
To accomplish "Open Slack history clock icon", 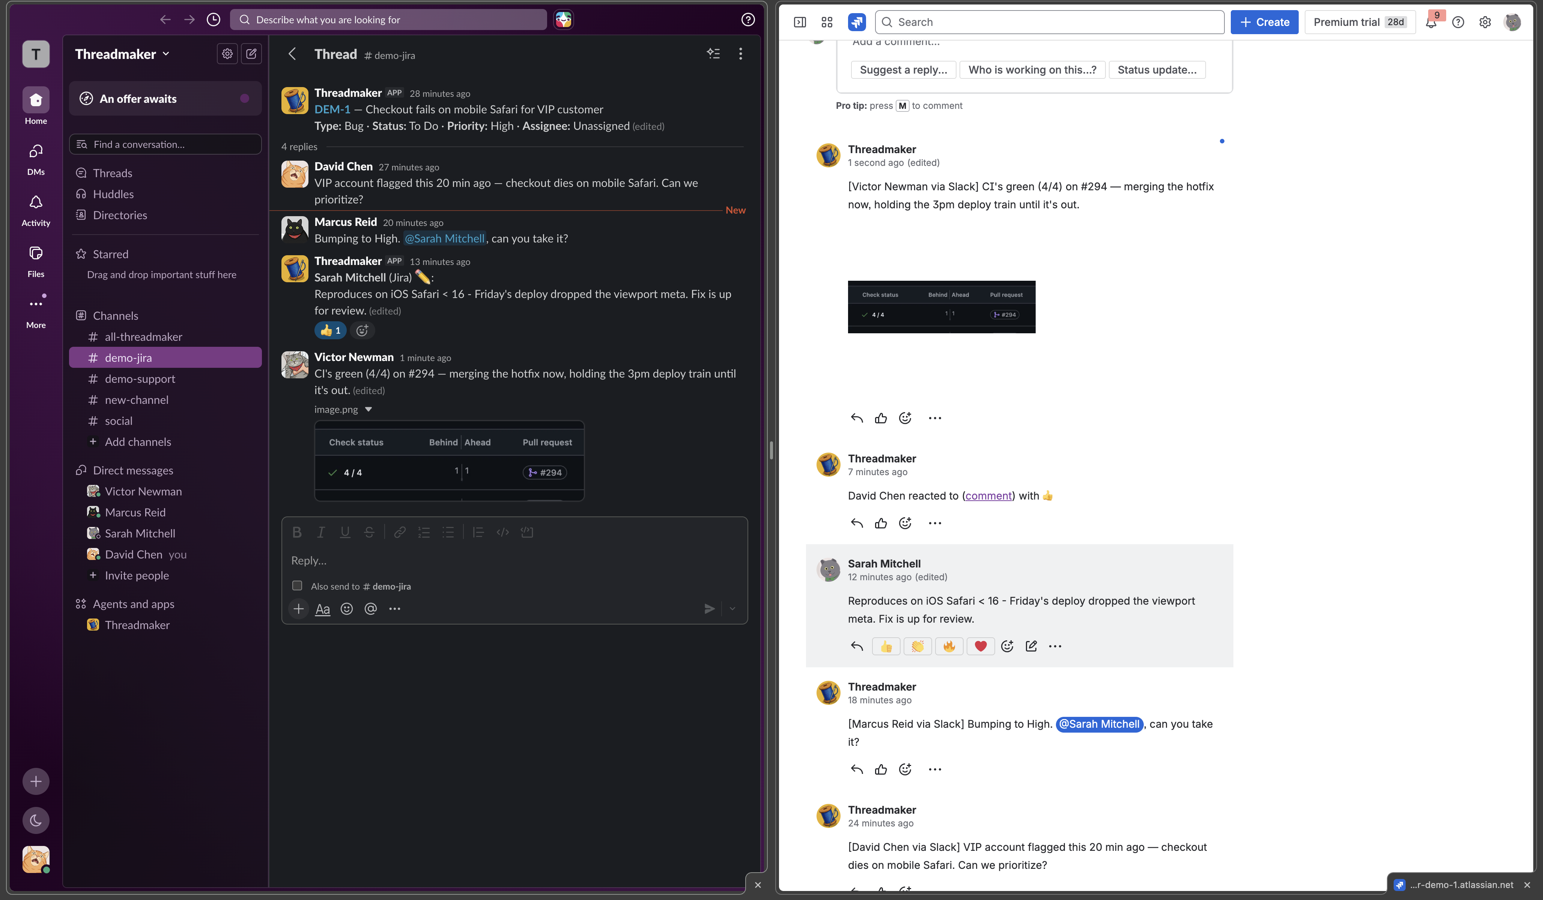I will tap(213, 19).
